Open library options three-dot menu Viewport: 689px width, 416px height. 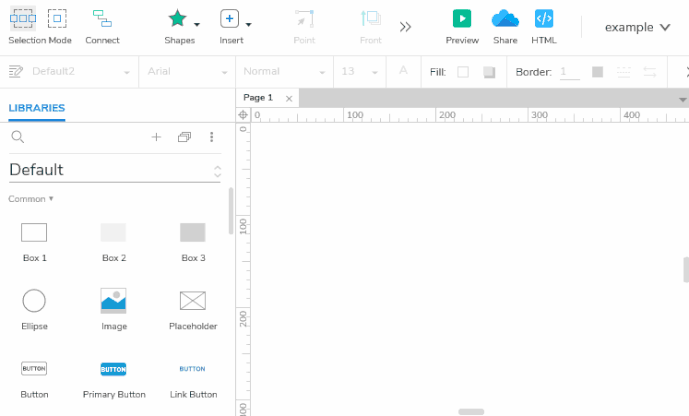(211, 137)
